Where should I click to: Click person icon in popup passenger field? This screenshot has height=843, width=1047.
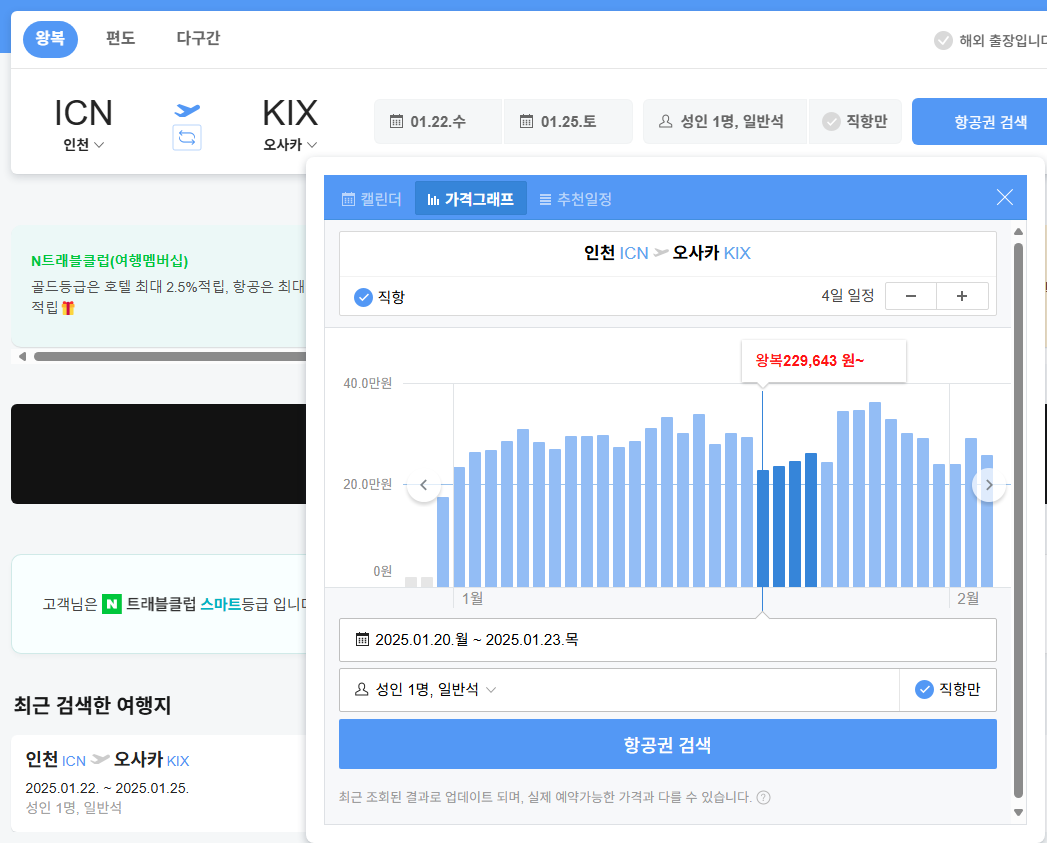tap(361, 689)
